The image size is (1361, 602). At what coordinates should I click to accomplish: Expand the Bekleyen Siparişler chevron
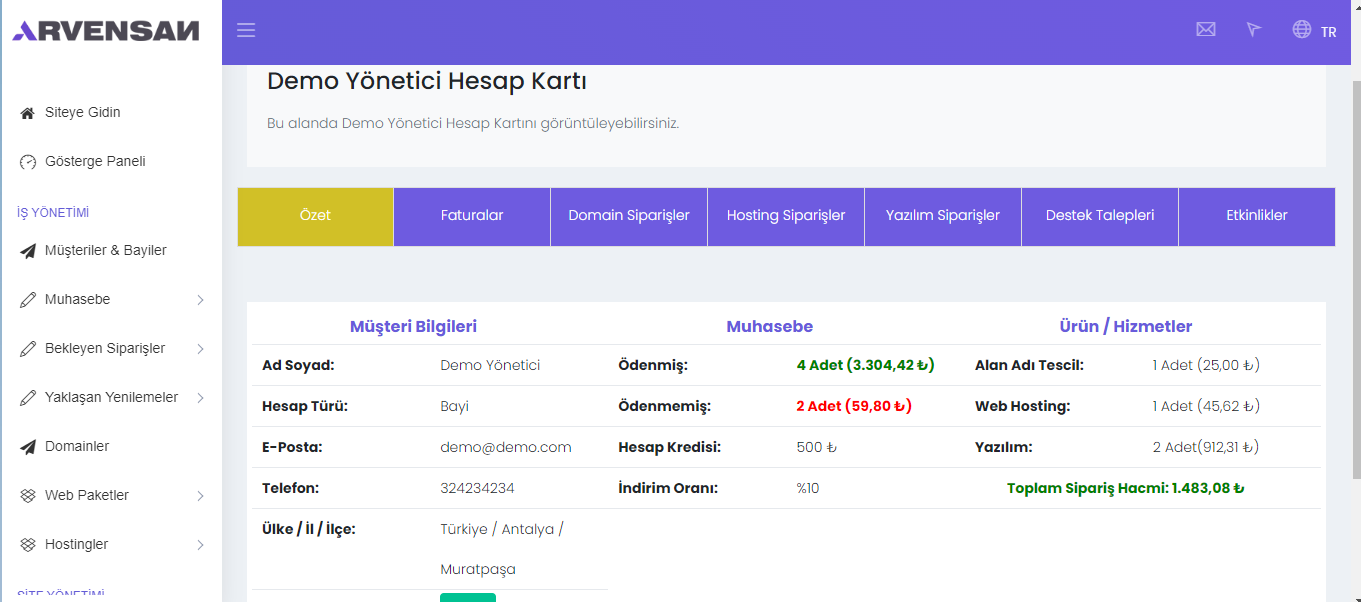click(200, 349)
